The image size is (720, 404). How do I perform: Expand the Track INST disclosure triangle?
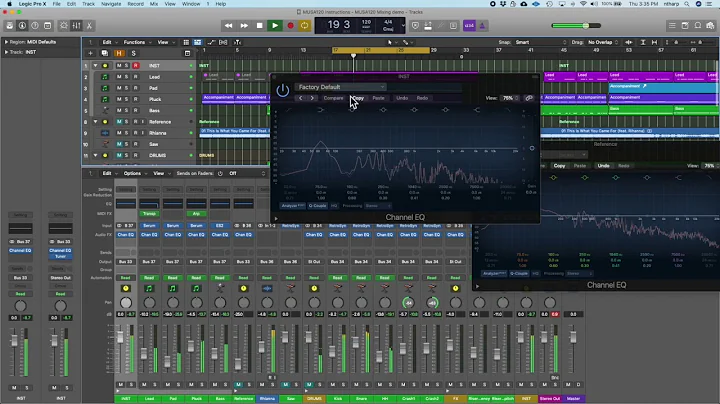tap(6, 52)
